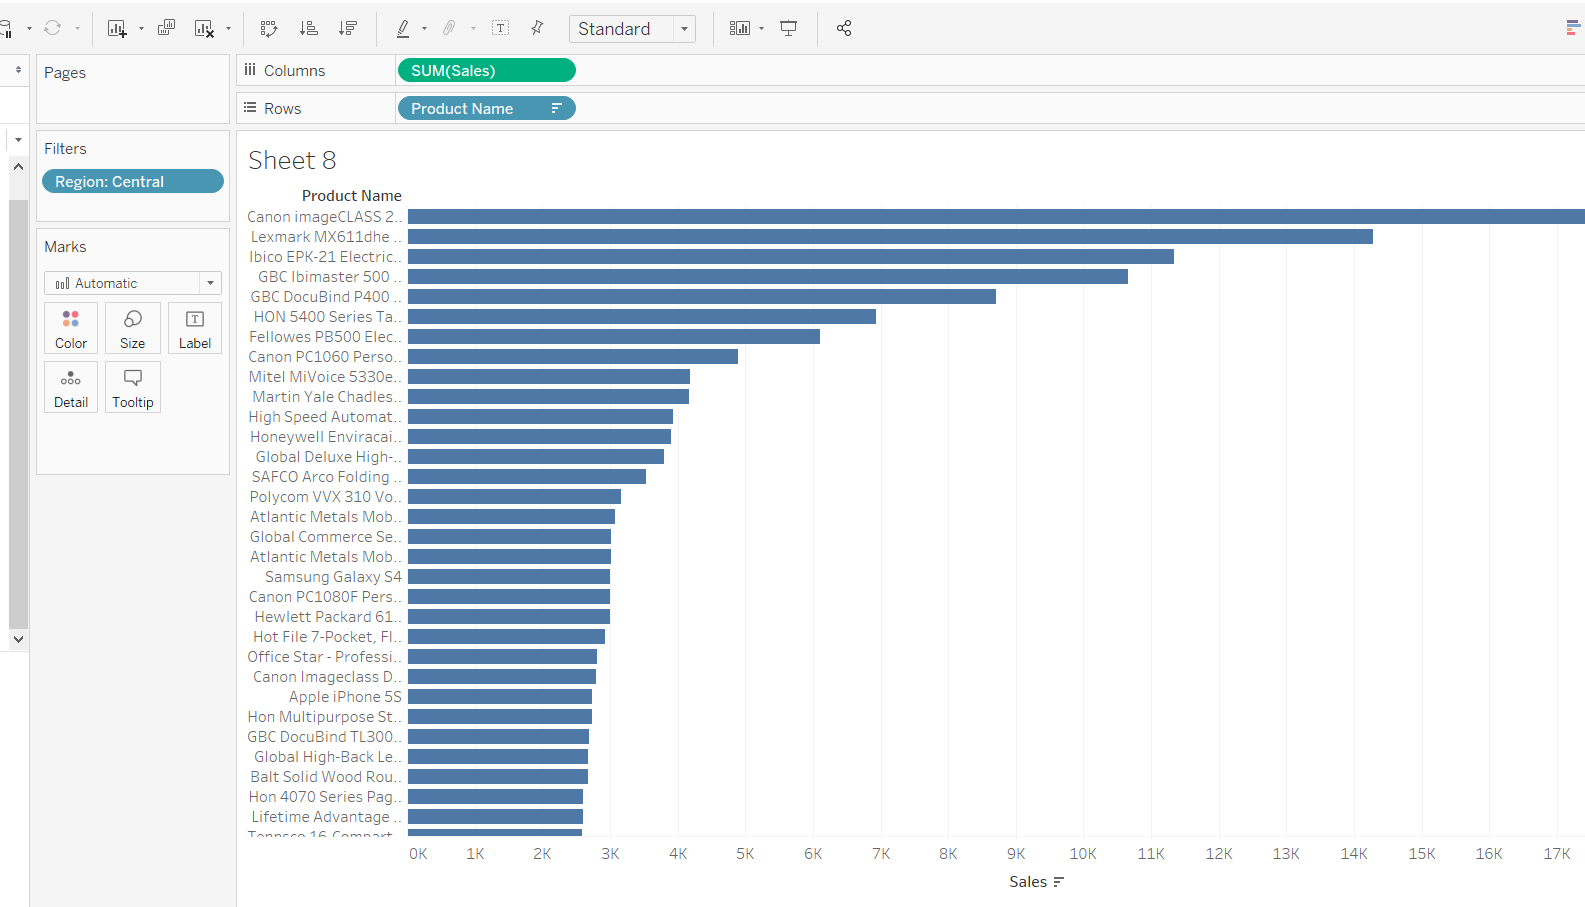Click the Mitel MiVoice 5330e bar
1585x907 pixels.
coord(549,376)
